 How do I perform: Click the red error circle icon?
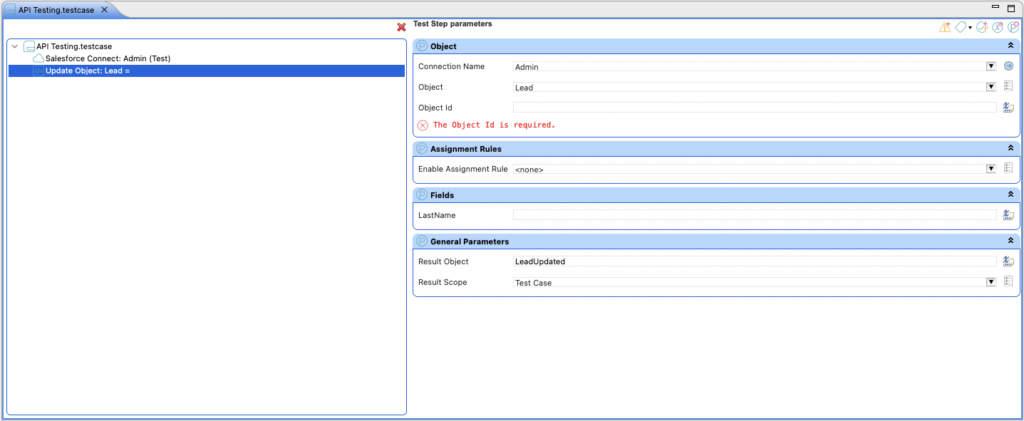[x=423, y=125]
